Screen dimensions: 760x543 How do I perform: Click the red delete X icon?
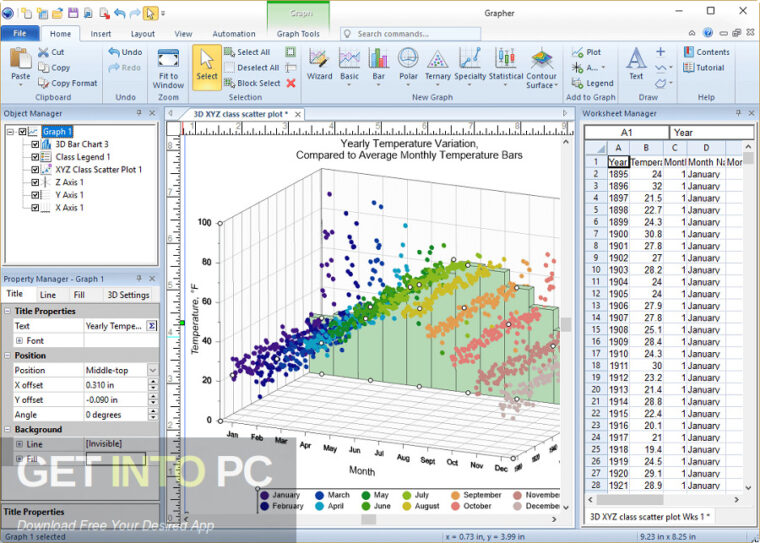291,83
